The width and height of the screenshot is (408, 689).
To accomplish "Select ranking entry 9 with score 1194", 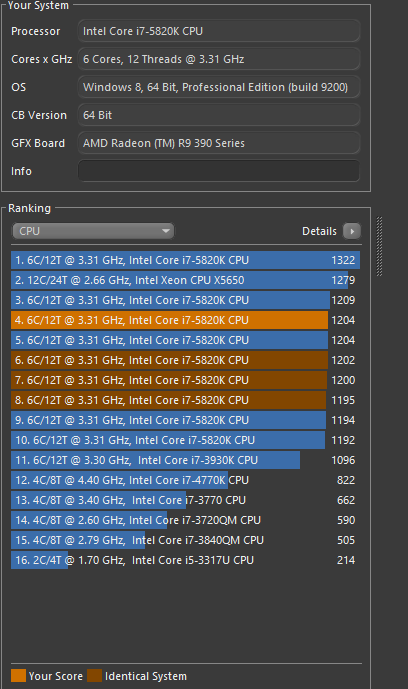I will click(185, 420).
